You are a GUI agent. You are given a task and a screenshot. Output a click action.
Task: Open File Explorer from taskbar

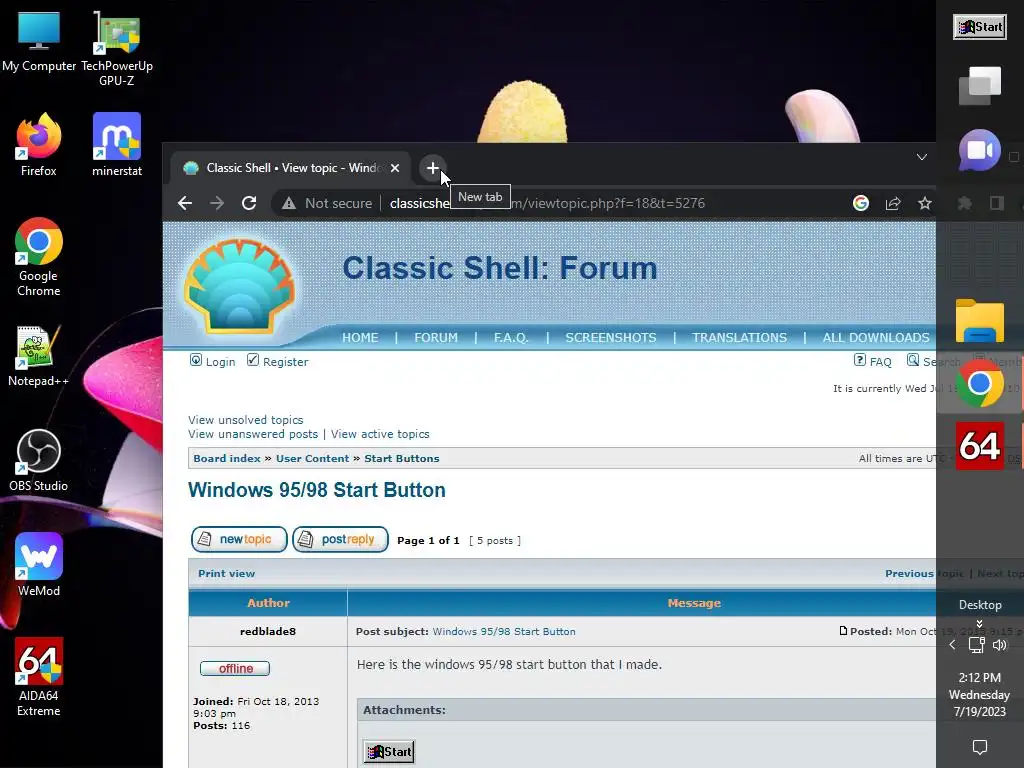(x=980, y=321)
